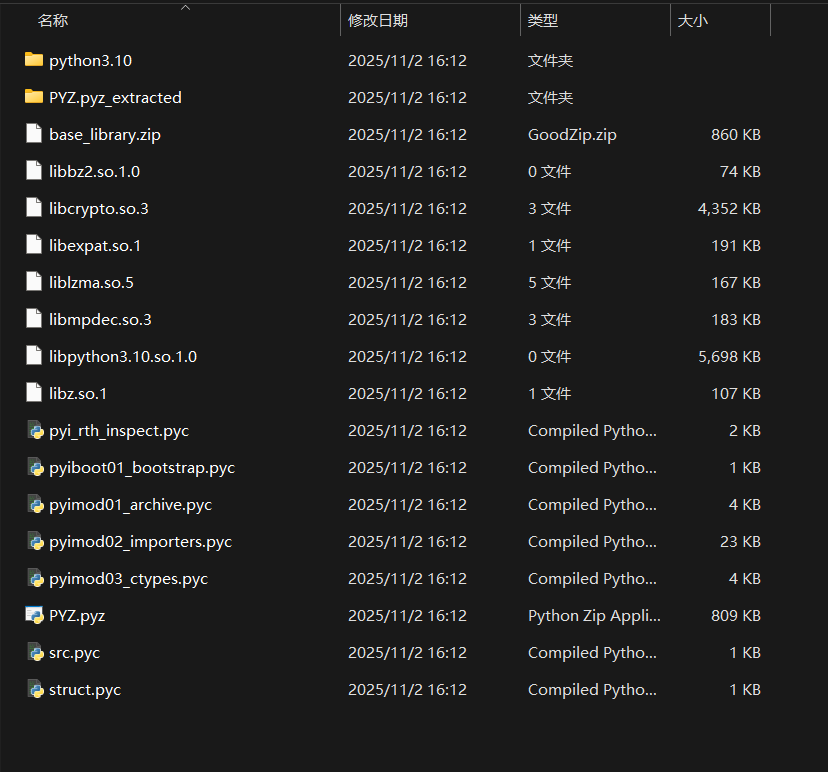
Task: Click the src.pyc compiled Python icon
Action: click(x=34, y=652)
